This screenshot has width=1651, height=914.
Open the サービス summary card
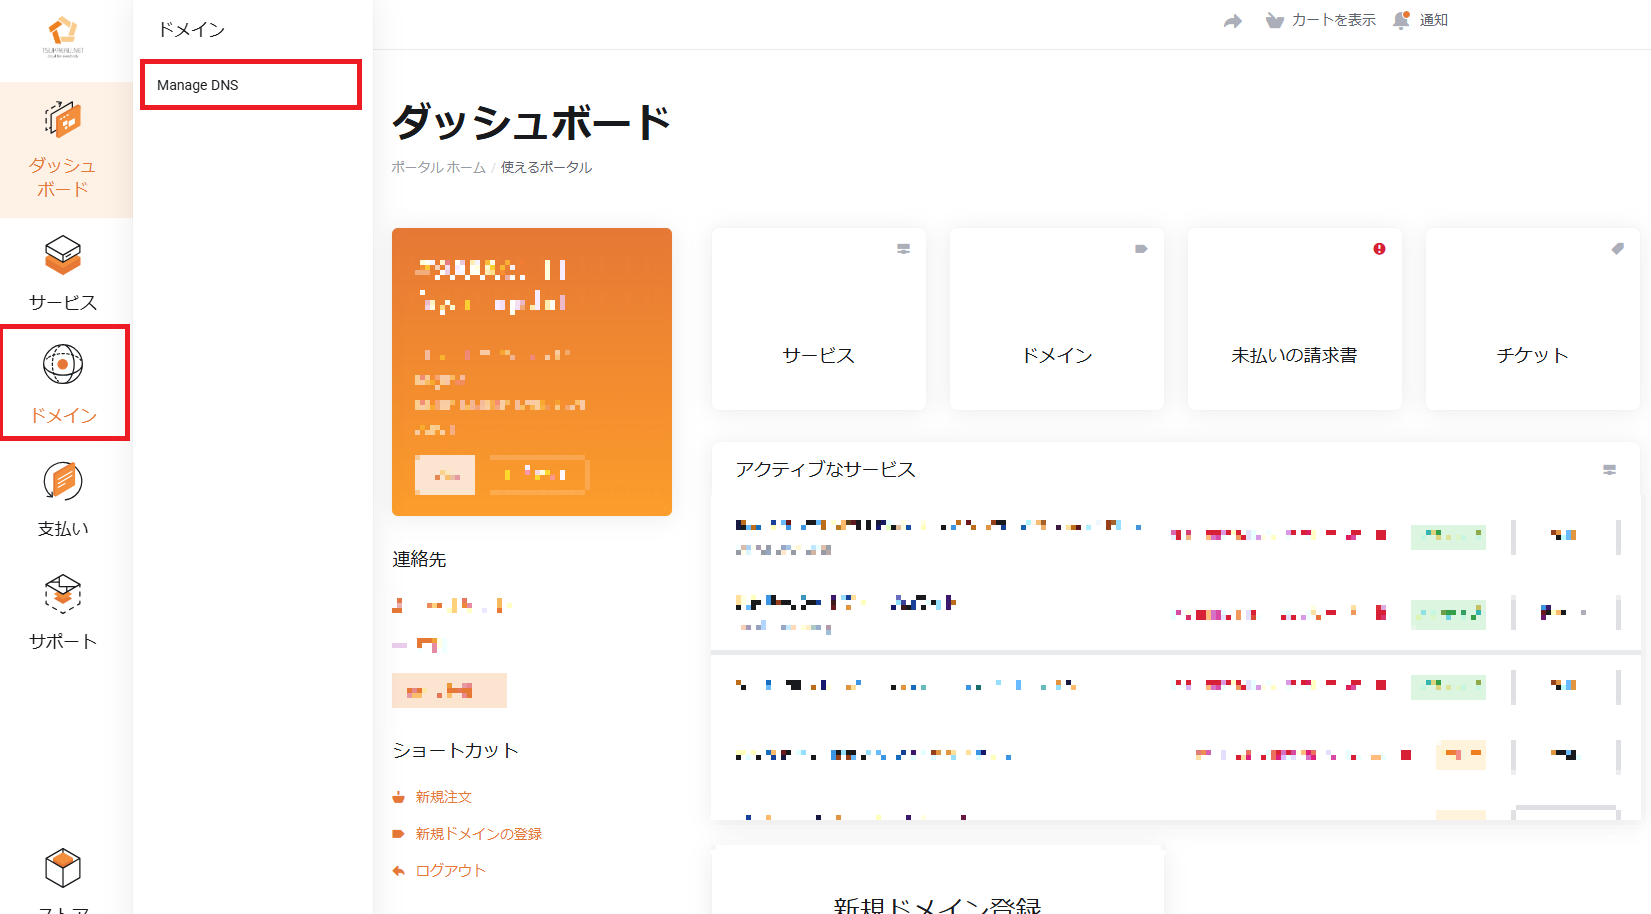818,319
